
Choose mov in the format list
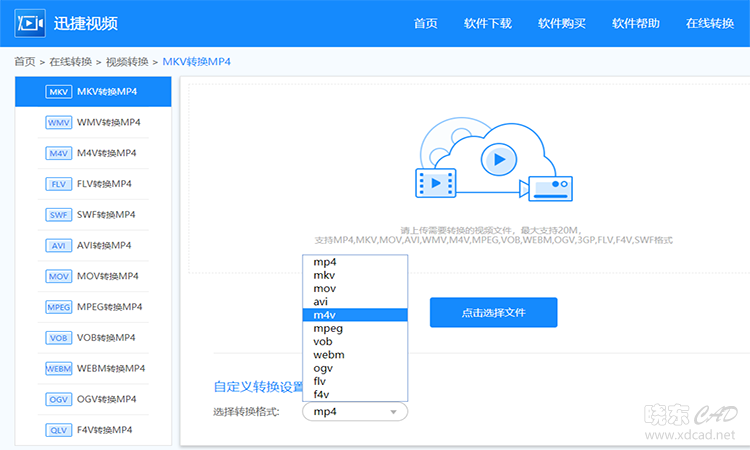pyautogui.click(x=355, y=289)
